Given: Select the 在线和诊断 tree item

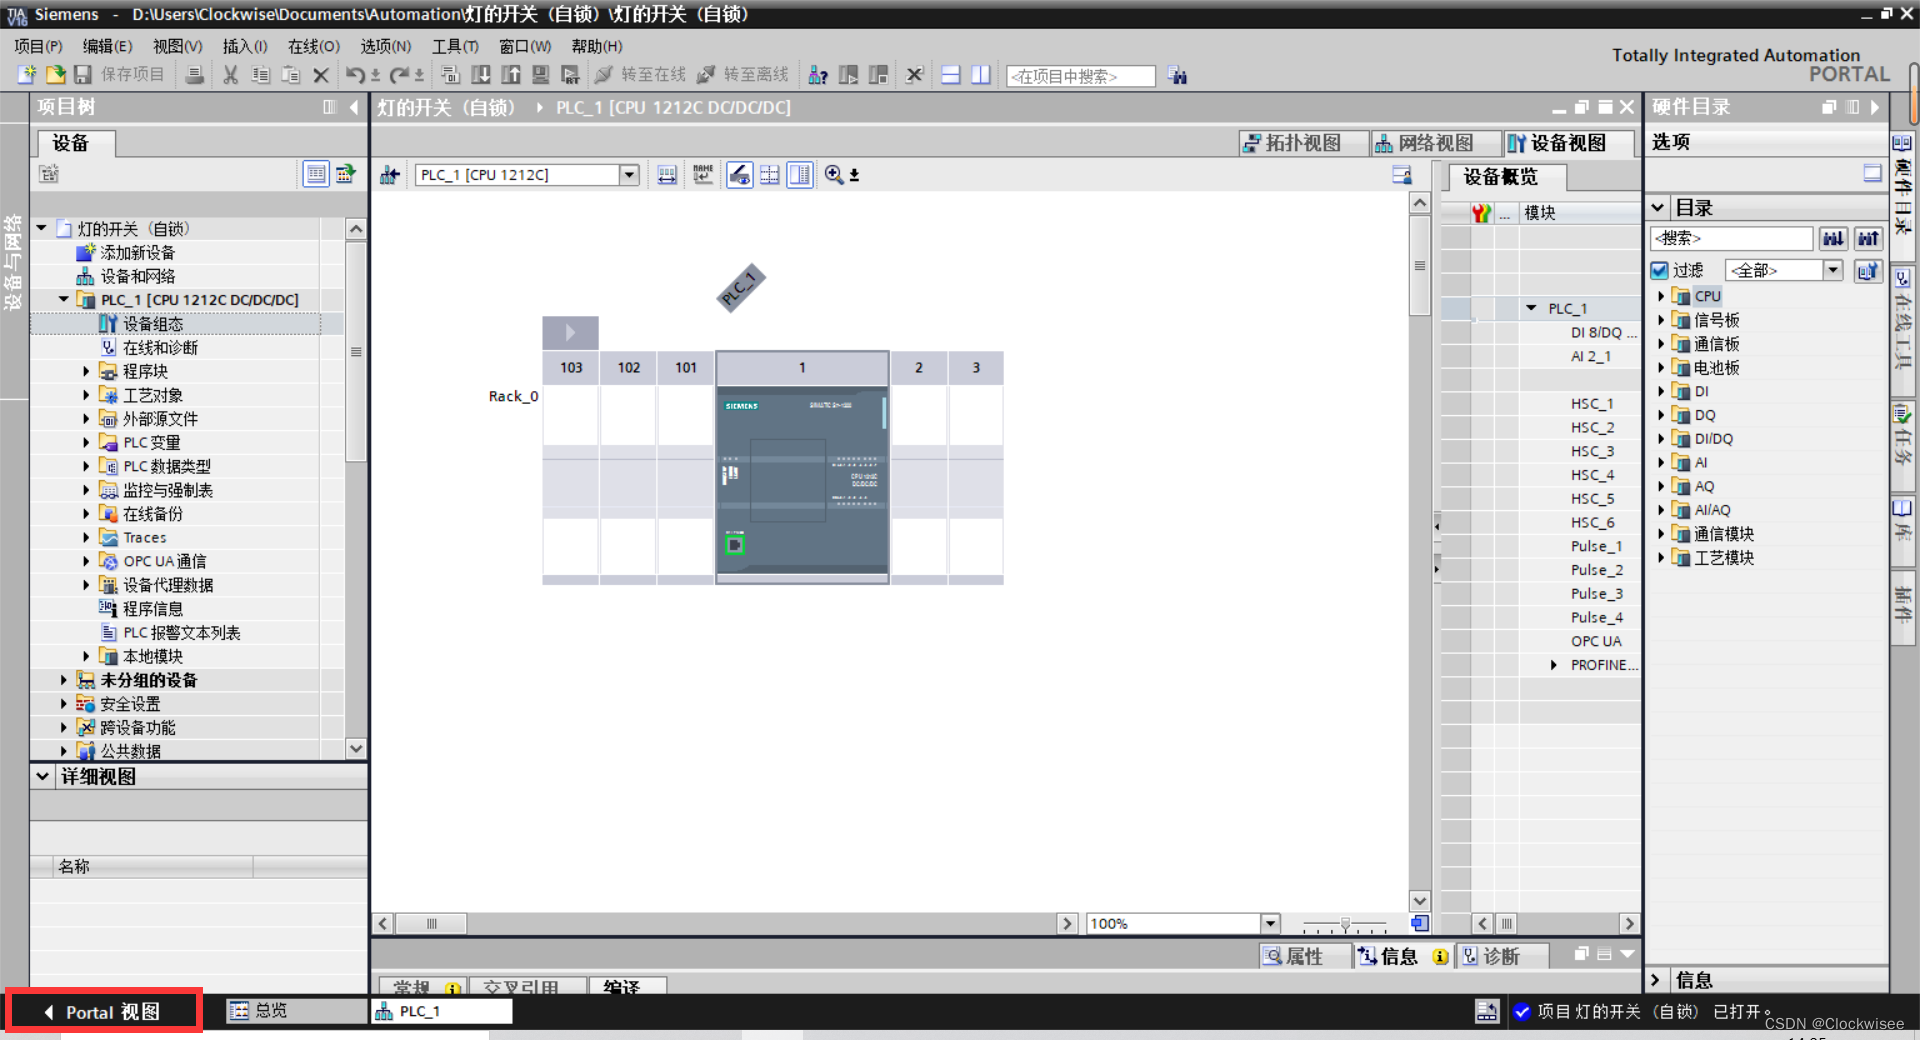Looking at the screenshot, I should [160, 347].
